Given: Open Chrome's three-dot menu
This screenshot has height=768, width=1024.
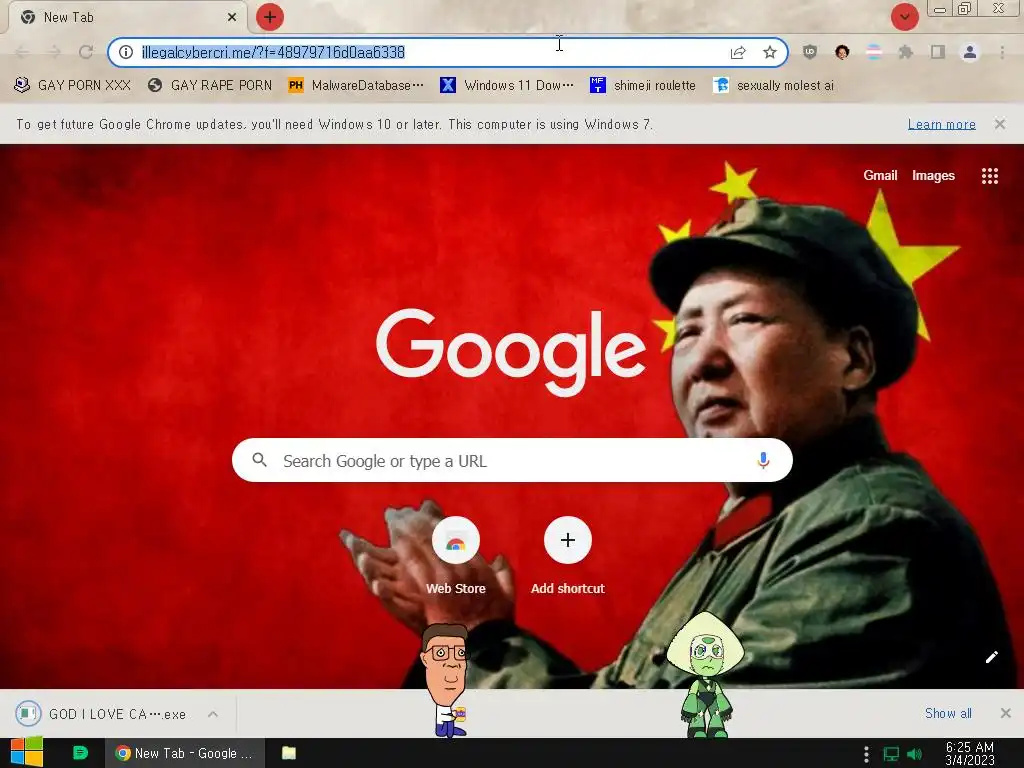Looking at the screenshot, I should point(1002,52).
